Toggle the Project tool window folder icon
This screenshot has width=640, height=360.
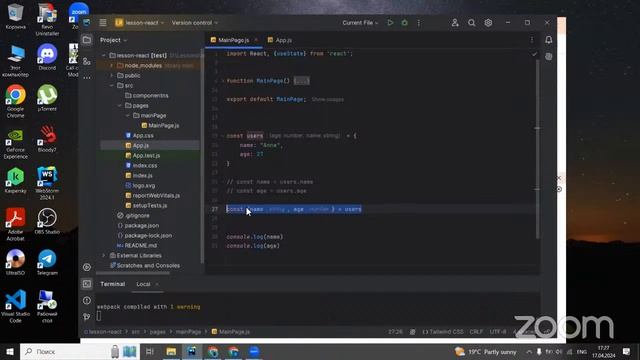tap(87, 40)
